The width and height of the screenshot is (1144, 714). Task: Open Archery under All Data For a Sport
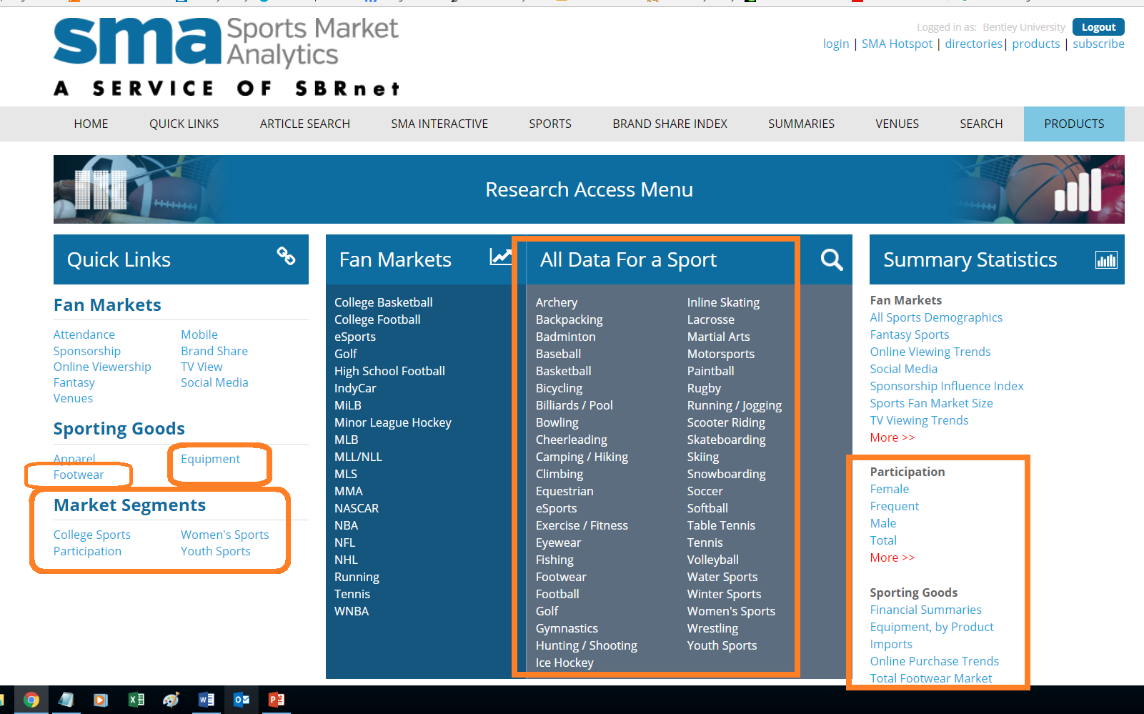[557, 303]
